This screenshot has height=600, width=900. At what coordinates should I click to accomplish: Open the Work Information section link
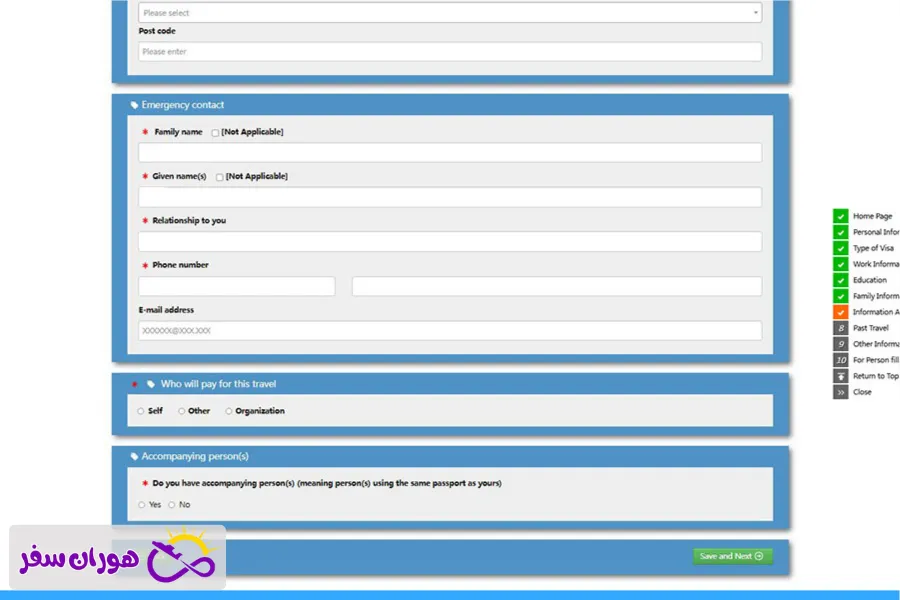tap(875, 264)
